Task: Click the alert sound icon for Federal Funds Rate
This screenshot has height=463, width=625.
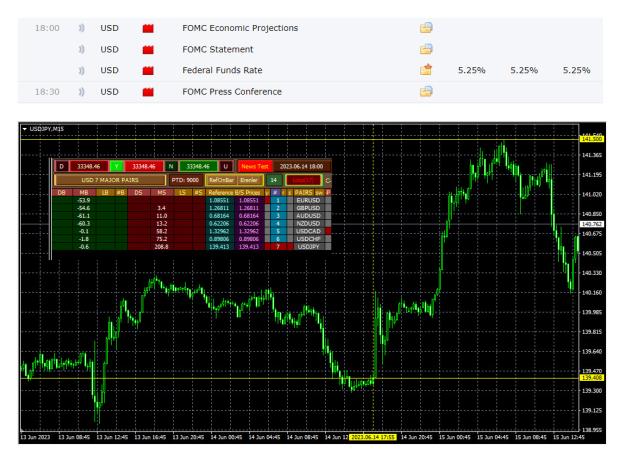Action: 81,71
